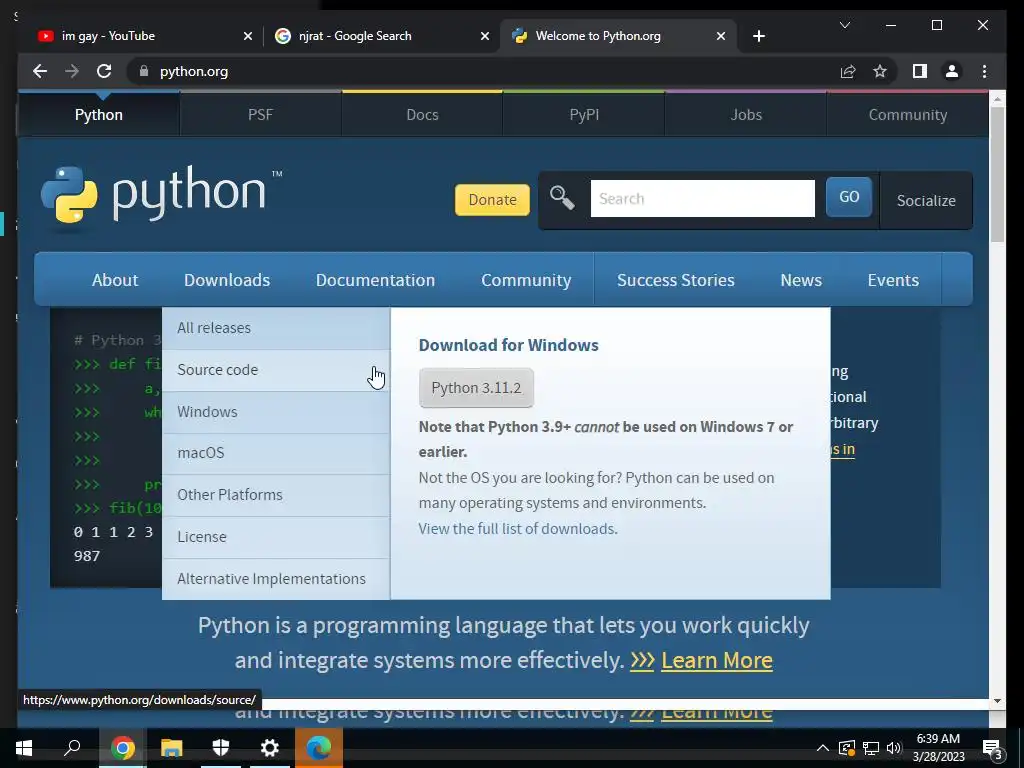The height and width of the screenshot is (768, 1024).
Task: Open the Chrome profile avatar
Action: coord(952,71)
